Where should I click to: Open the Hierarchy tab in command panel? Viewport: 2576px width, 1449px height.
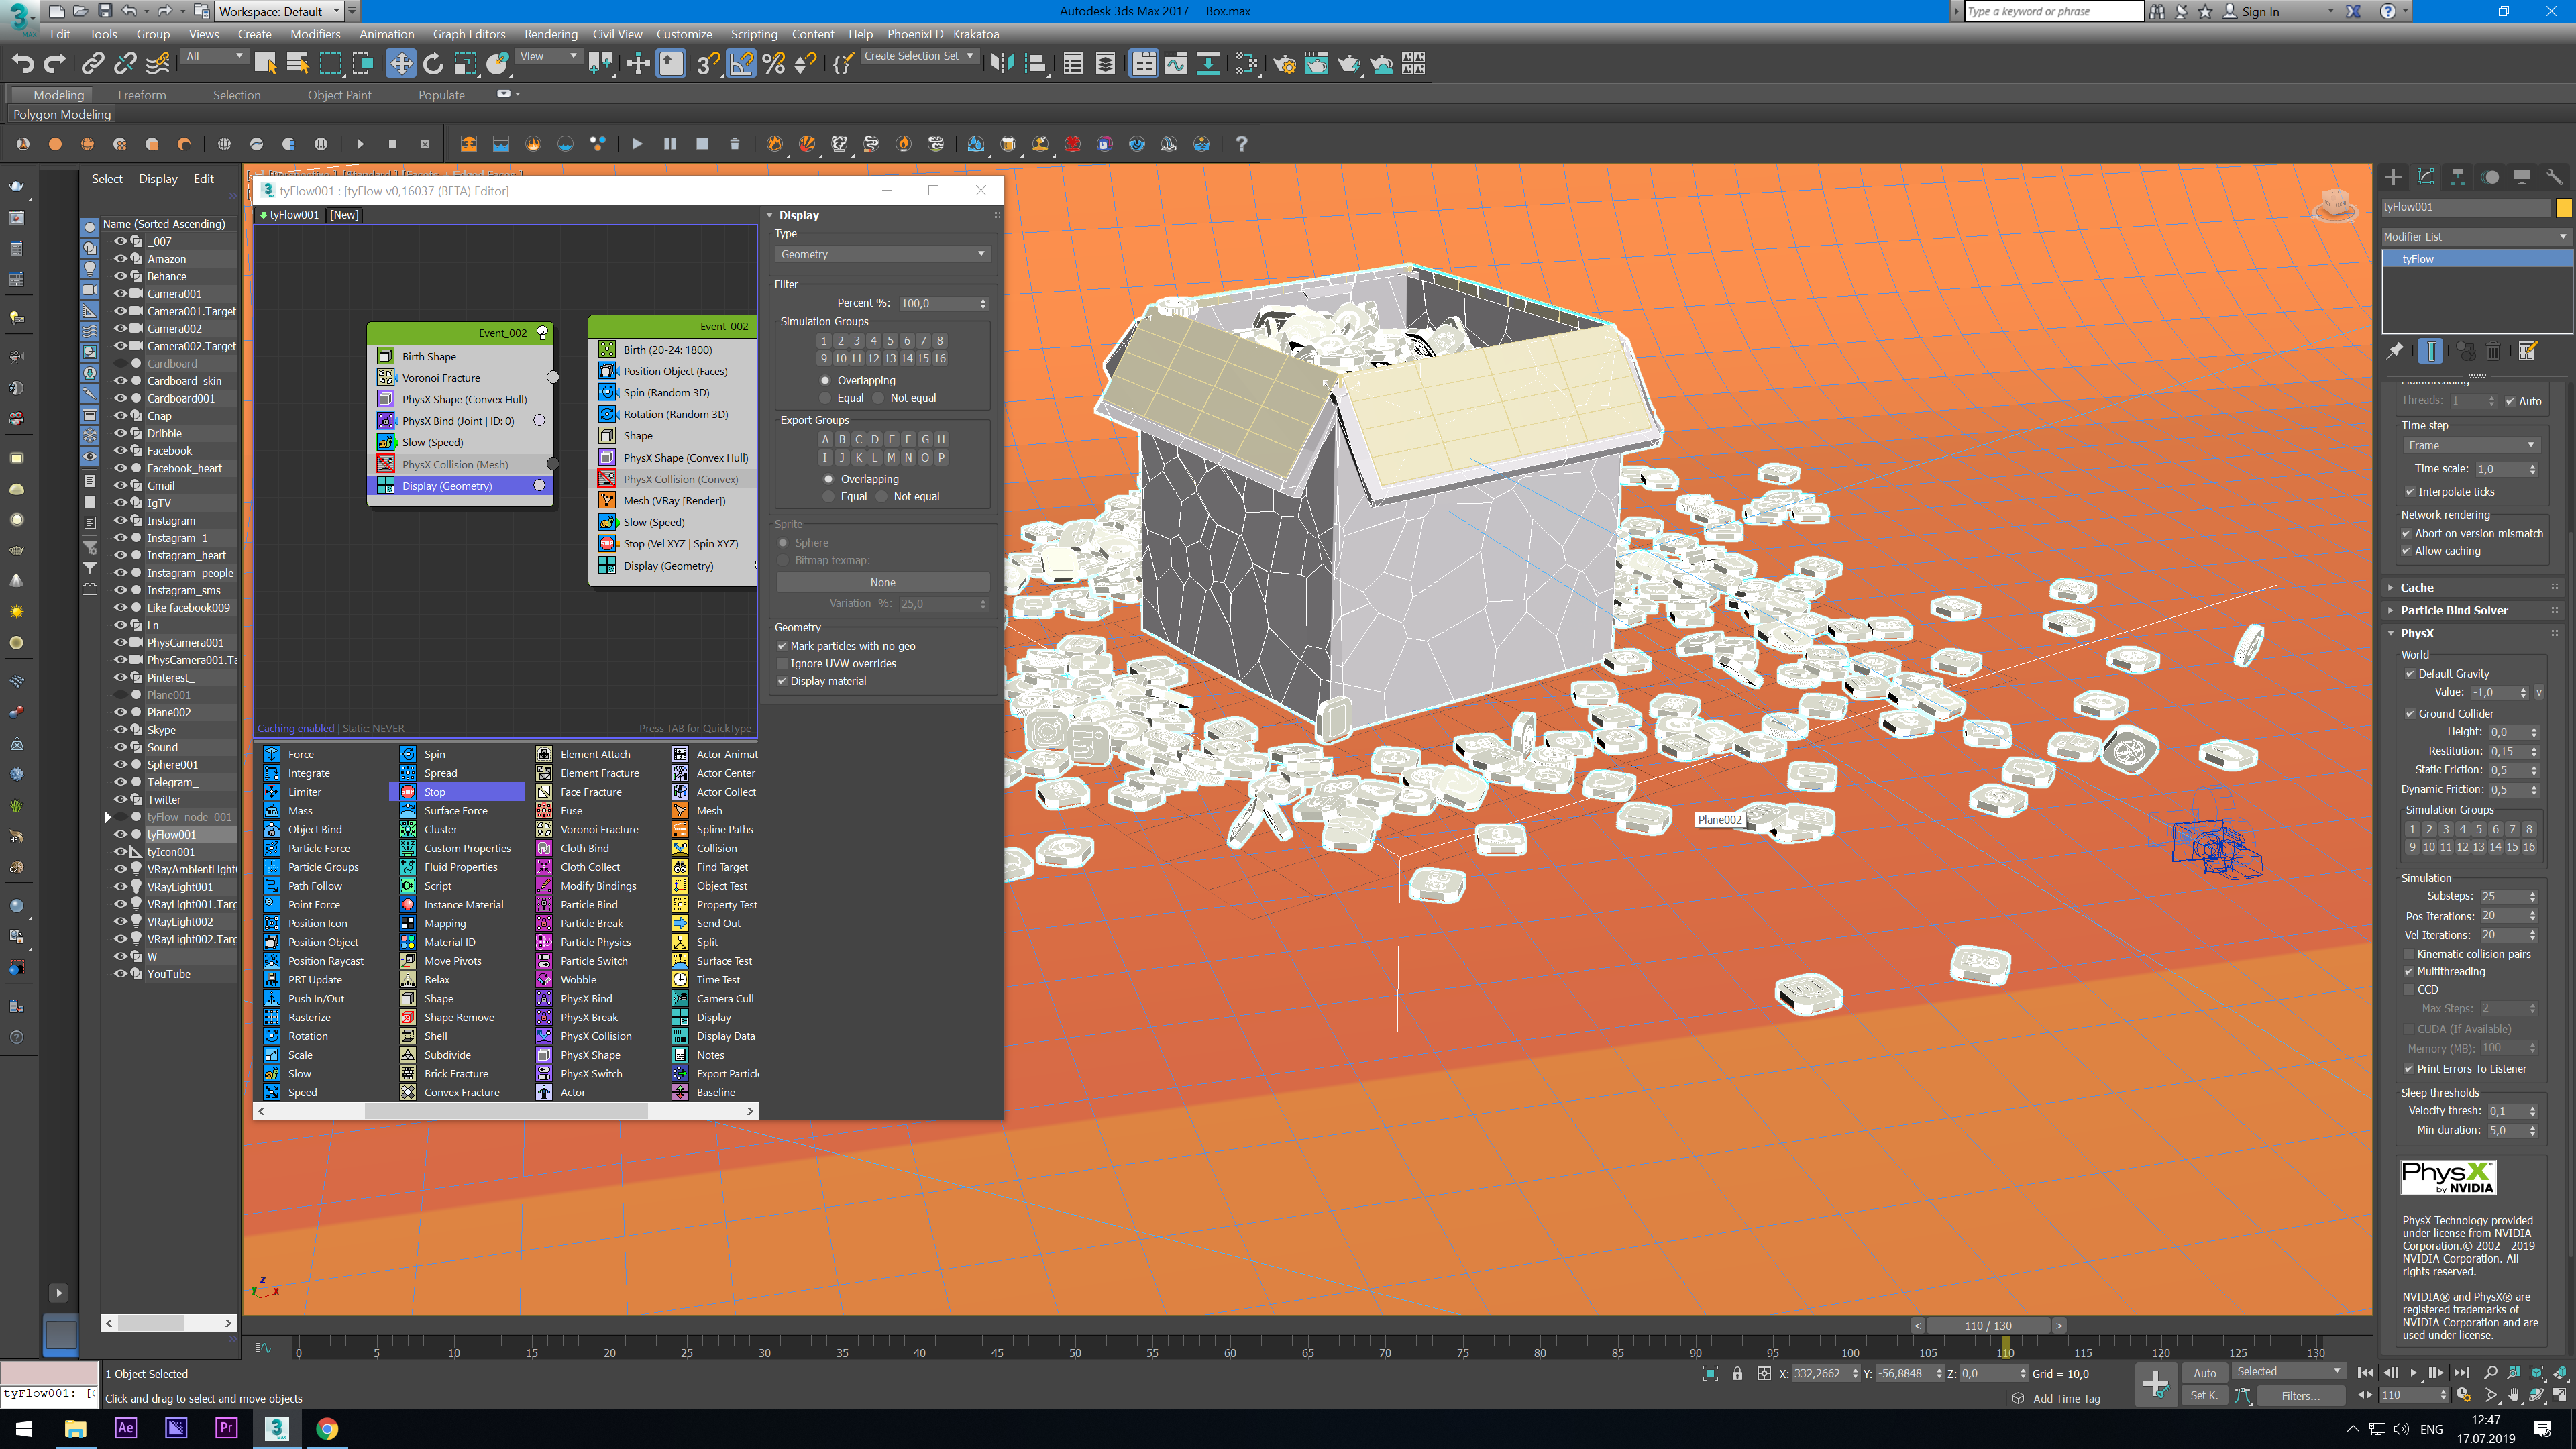(x=2458, y=177)
